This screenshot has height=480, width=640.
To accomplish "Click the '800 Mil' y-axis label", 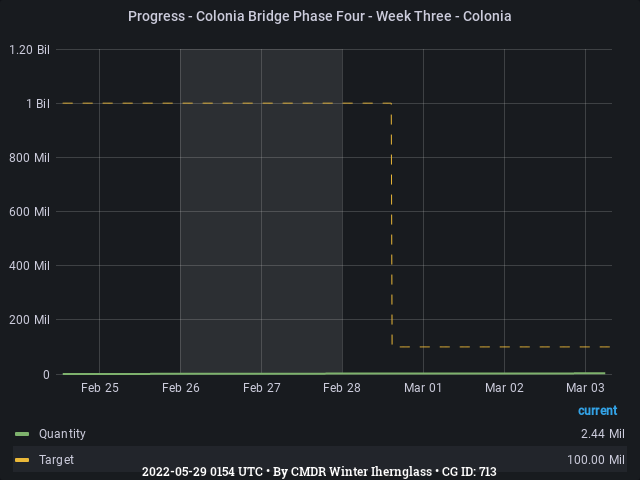I will (29, 158).
